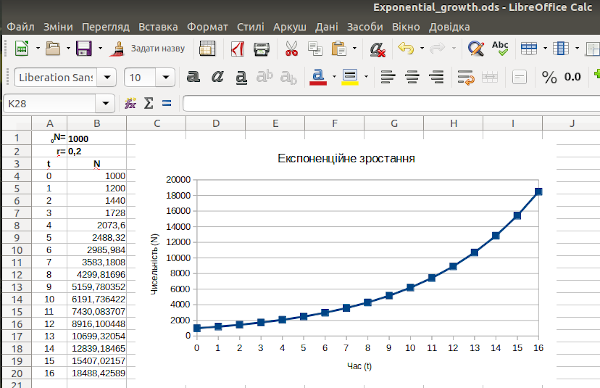Image resolution: width=600 pixels, height=388 pixels.
Task: Expand the Liberation Sans font name dropdown
Action: [107, 77]
